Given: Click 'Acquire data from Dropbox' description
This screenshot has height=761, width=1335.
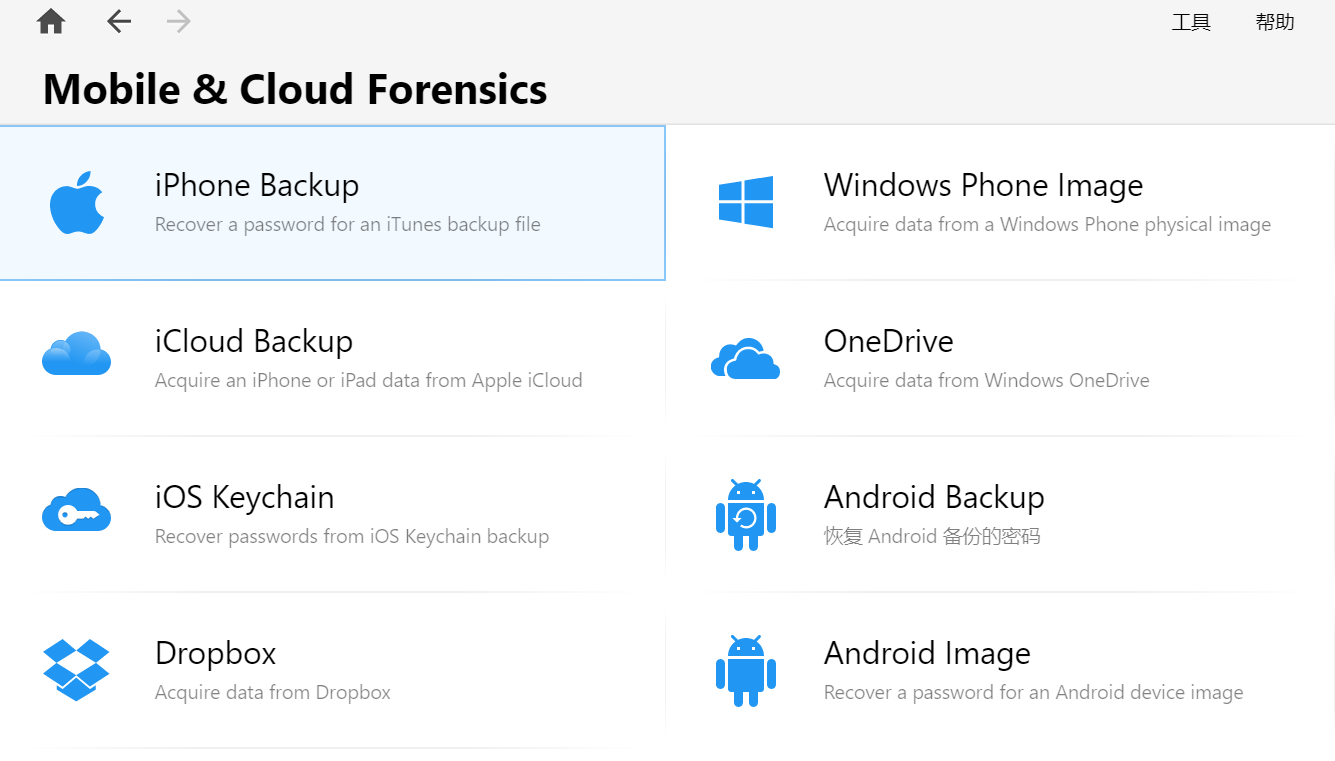Looking at the screenshot, I should [x=273, y=693].
